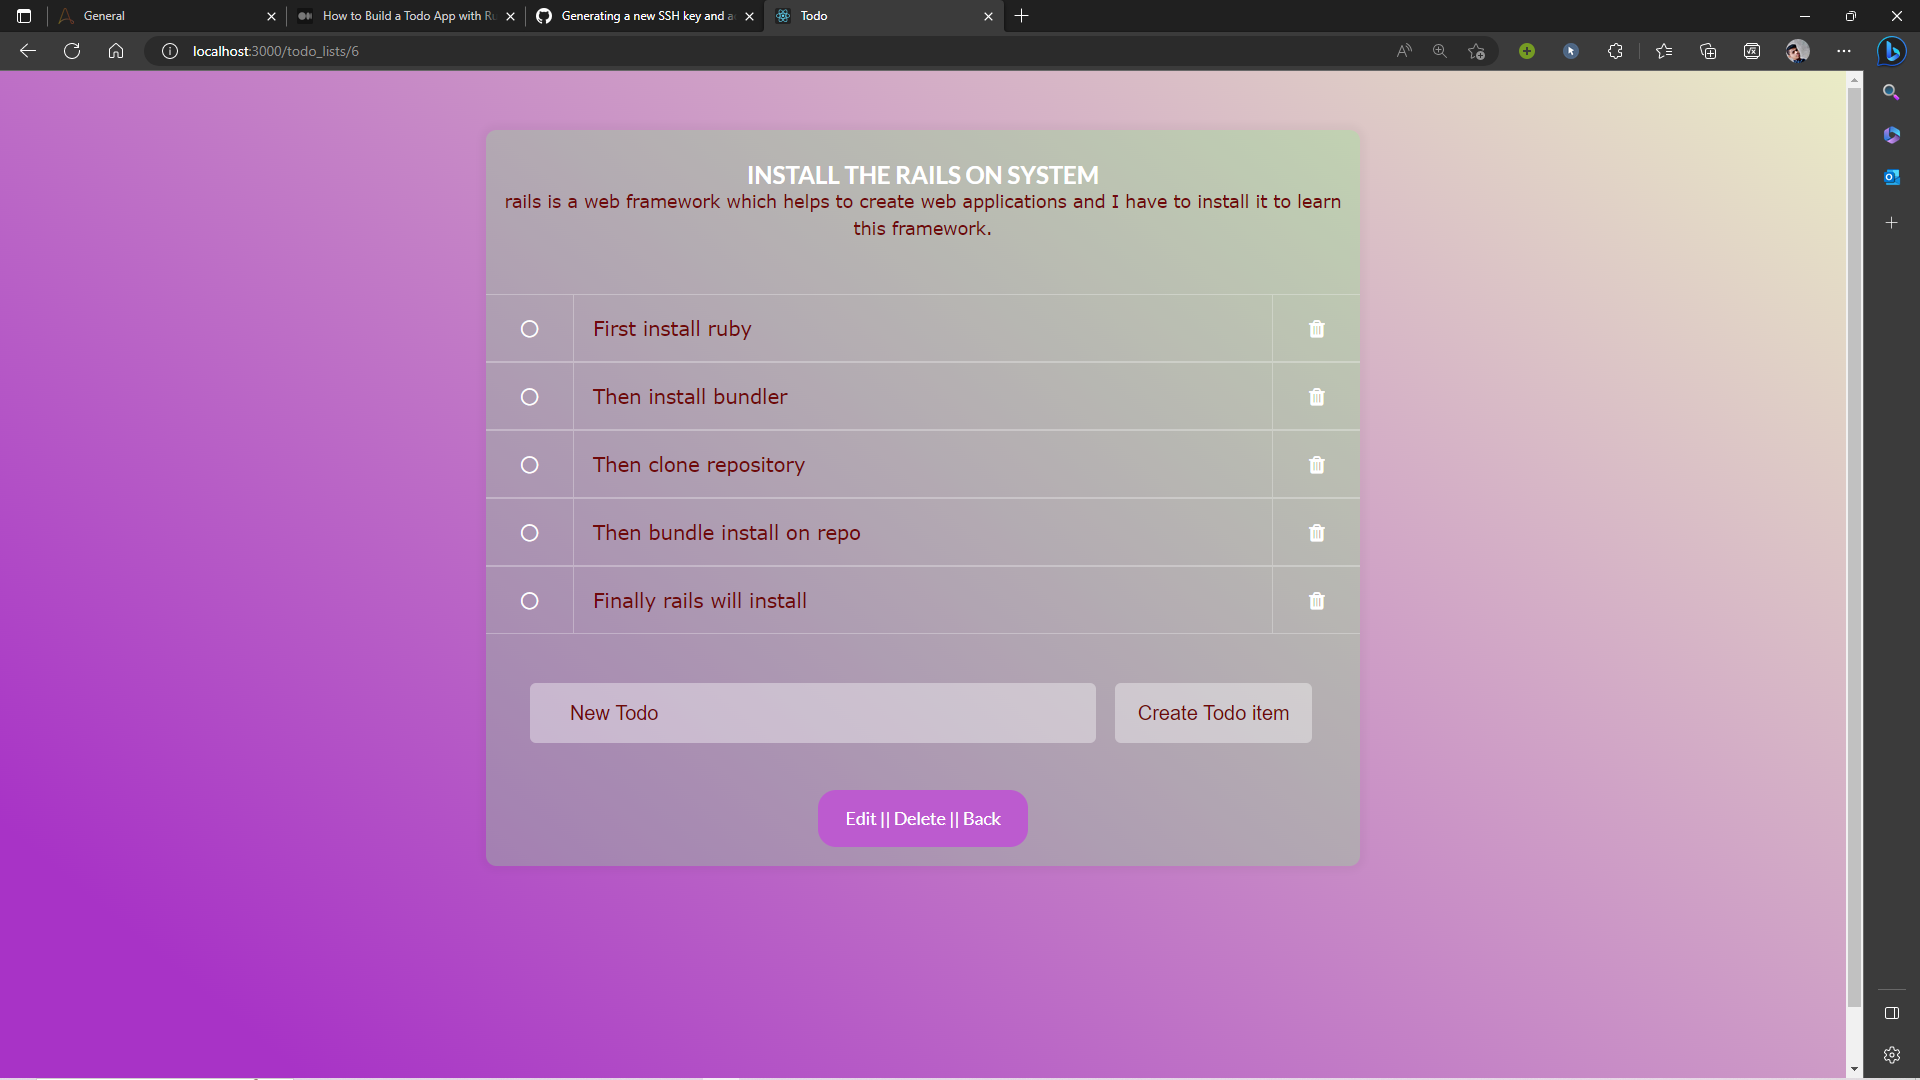Viewport: 1920px width, 1080px height.
Task: Focus the New Todo text field
Action: coord(812,713)
